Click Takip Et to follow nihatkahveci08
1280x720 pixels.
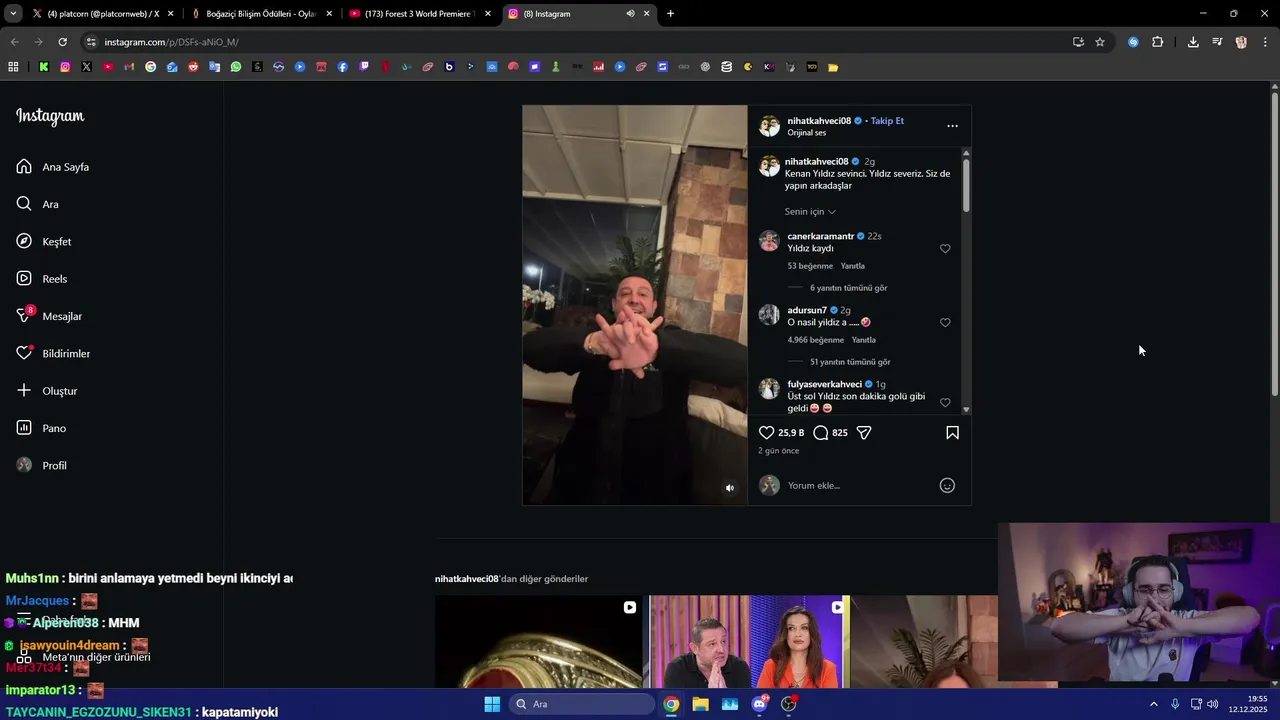tap(887, 121)
